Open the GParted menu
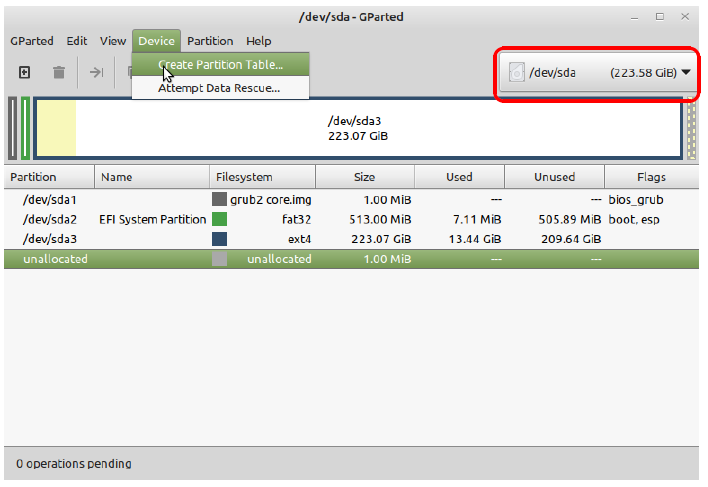The image size is (708, 487). pos(32,41)
